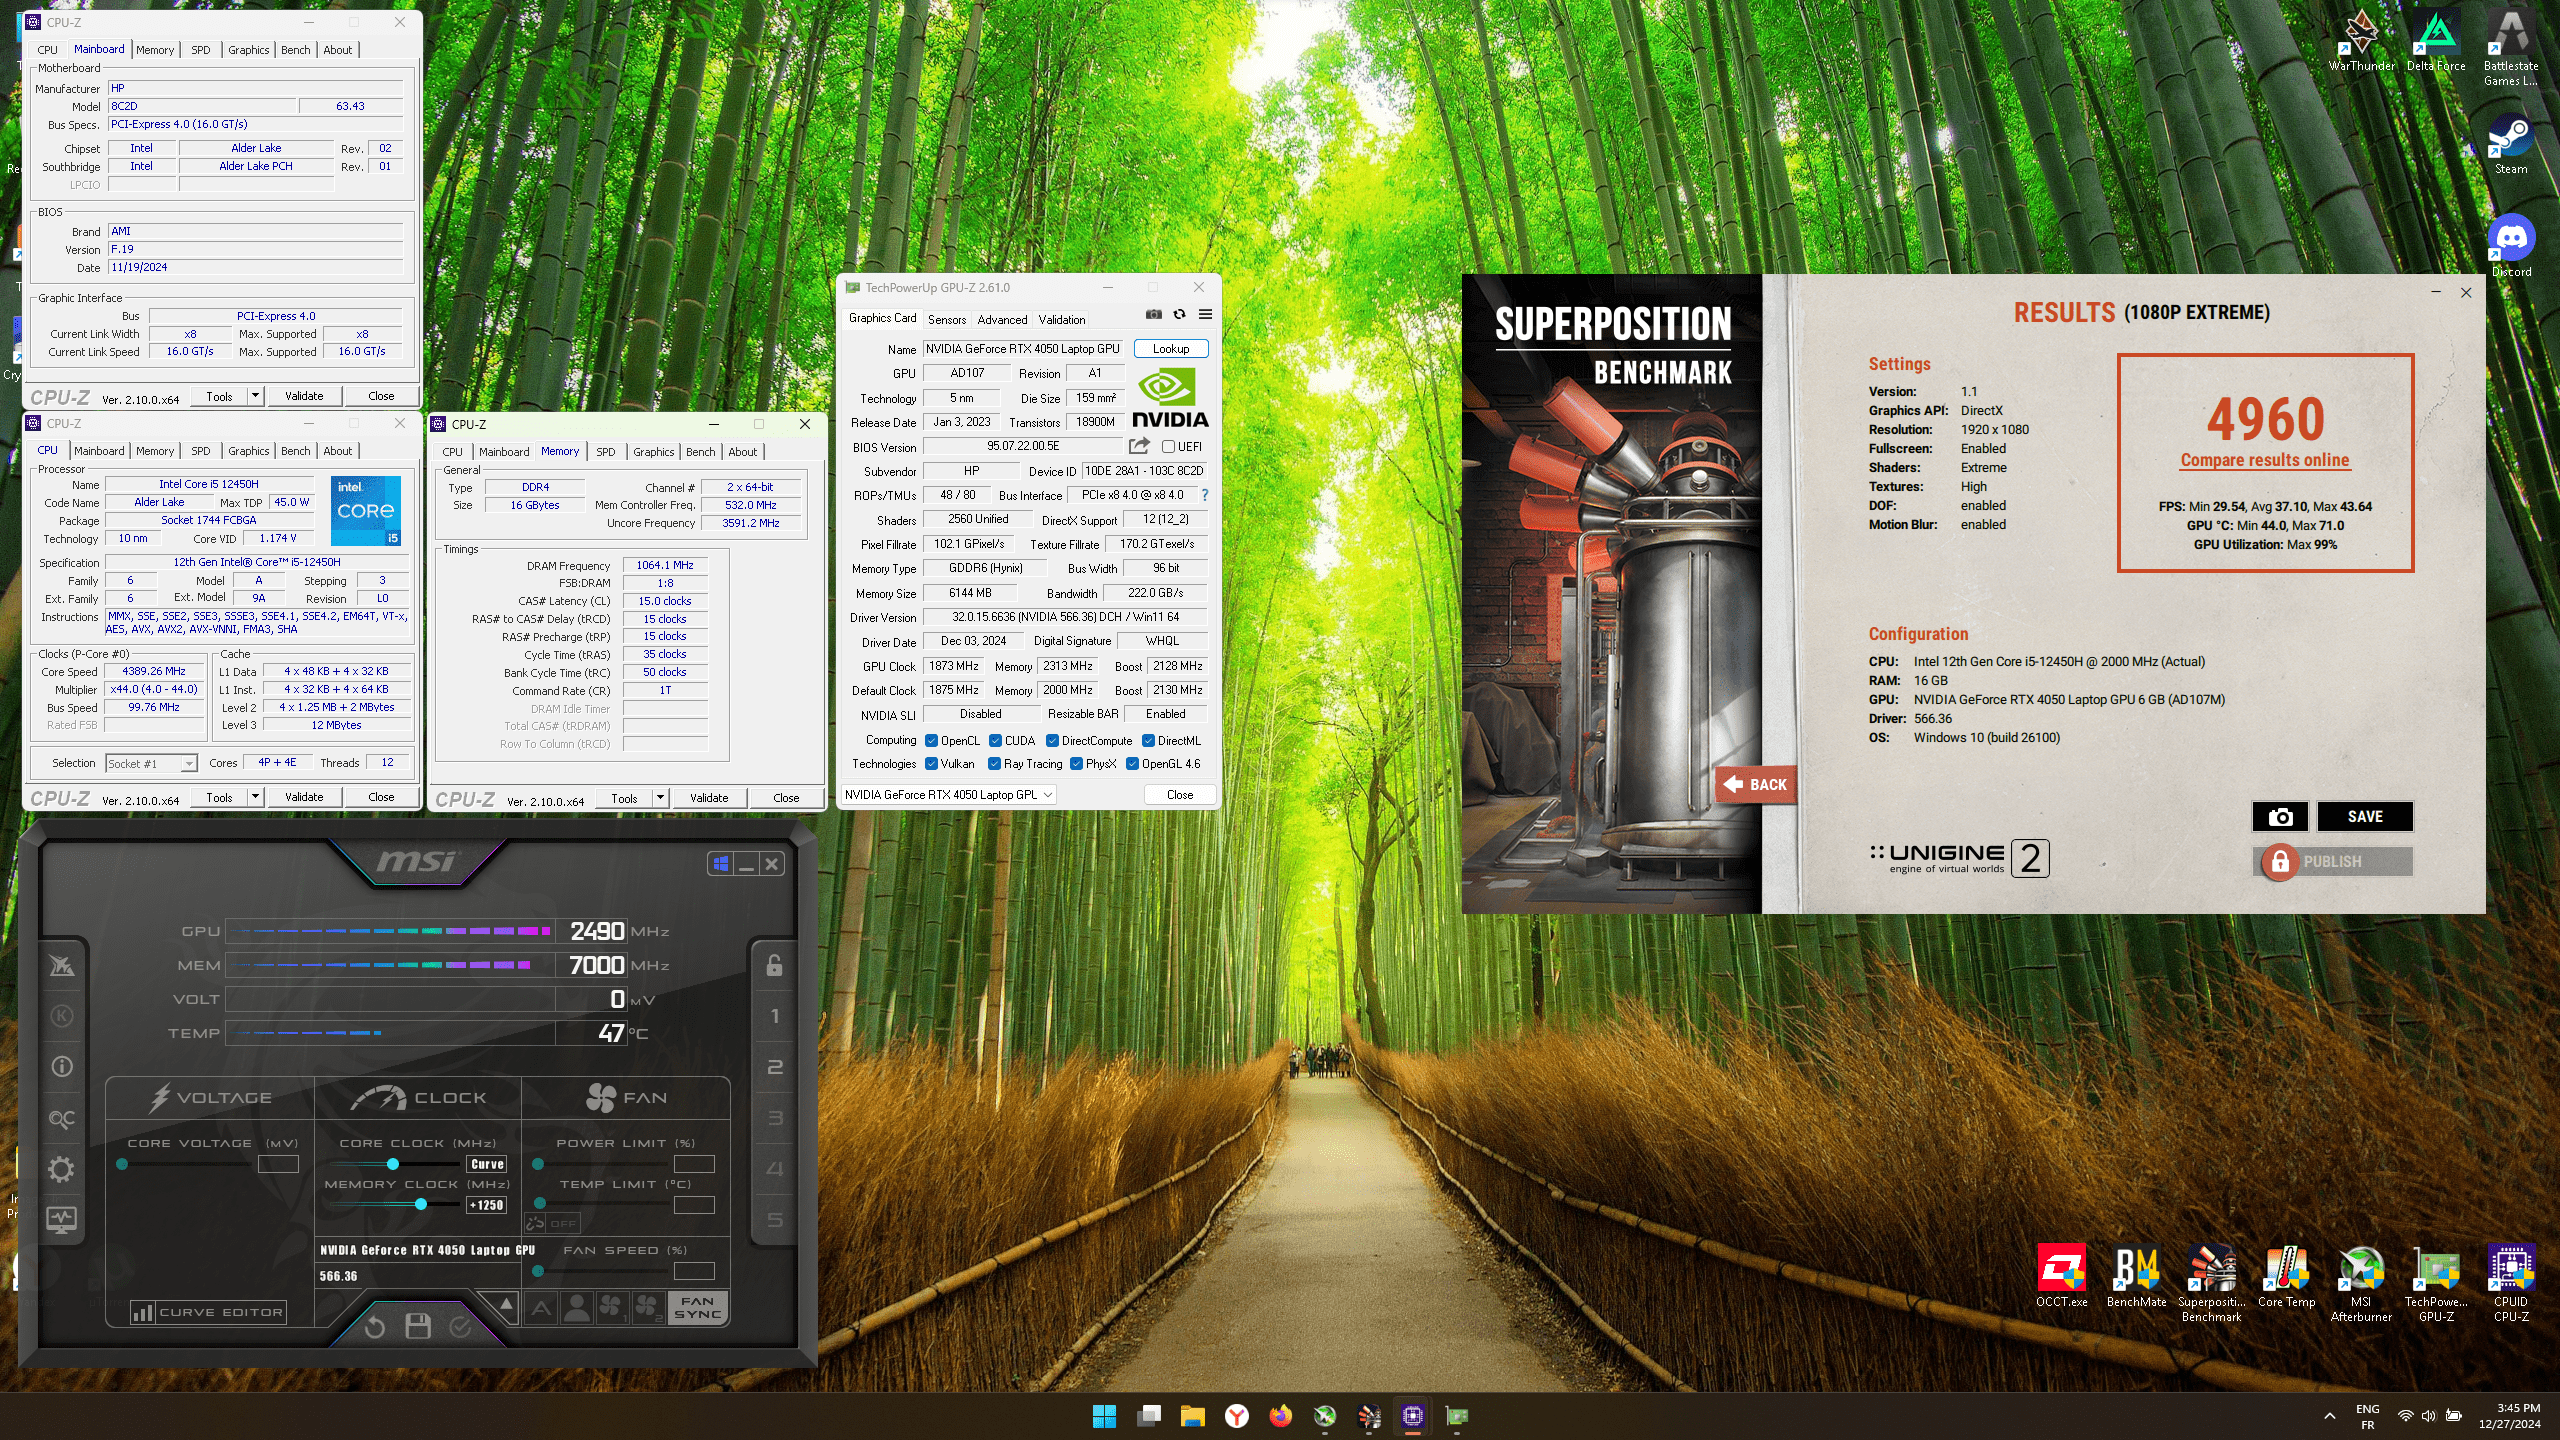Click BACK button in Superposition
This screenshot has width=2560, height=1440.
(1756, 785)
